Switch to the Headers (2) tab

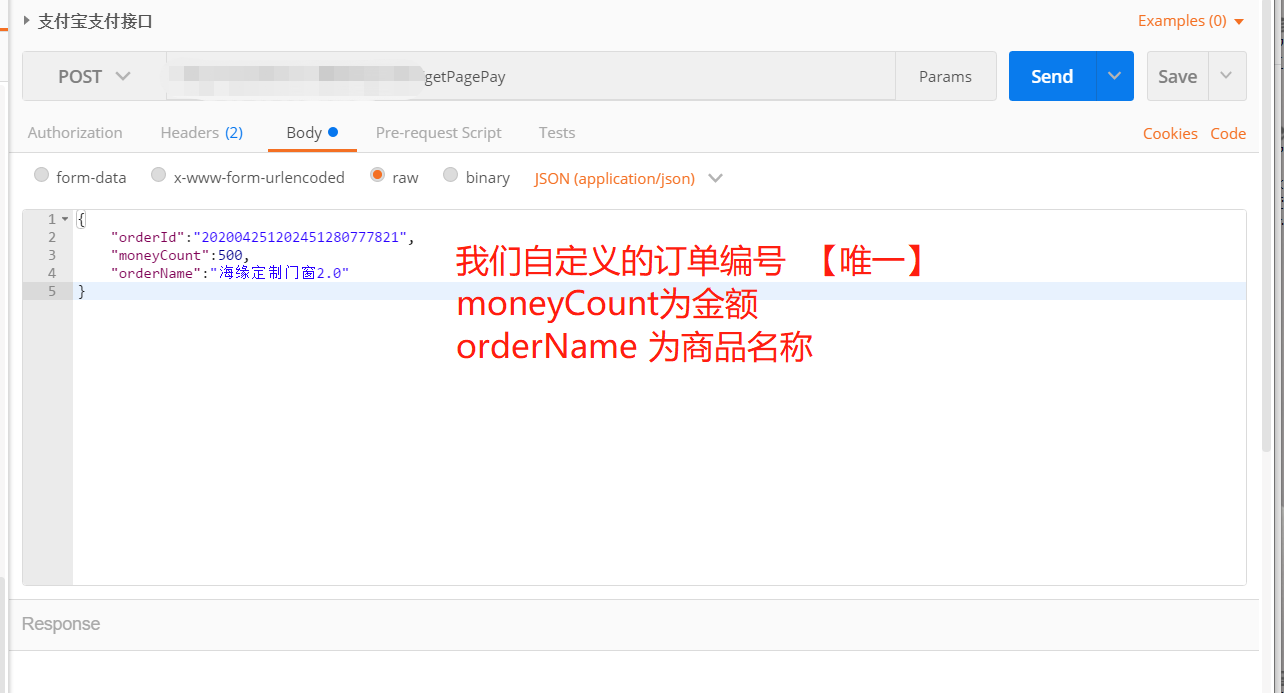point(201,132)
